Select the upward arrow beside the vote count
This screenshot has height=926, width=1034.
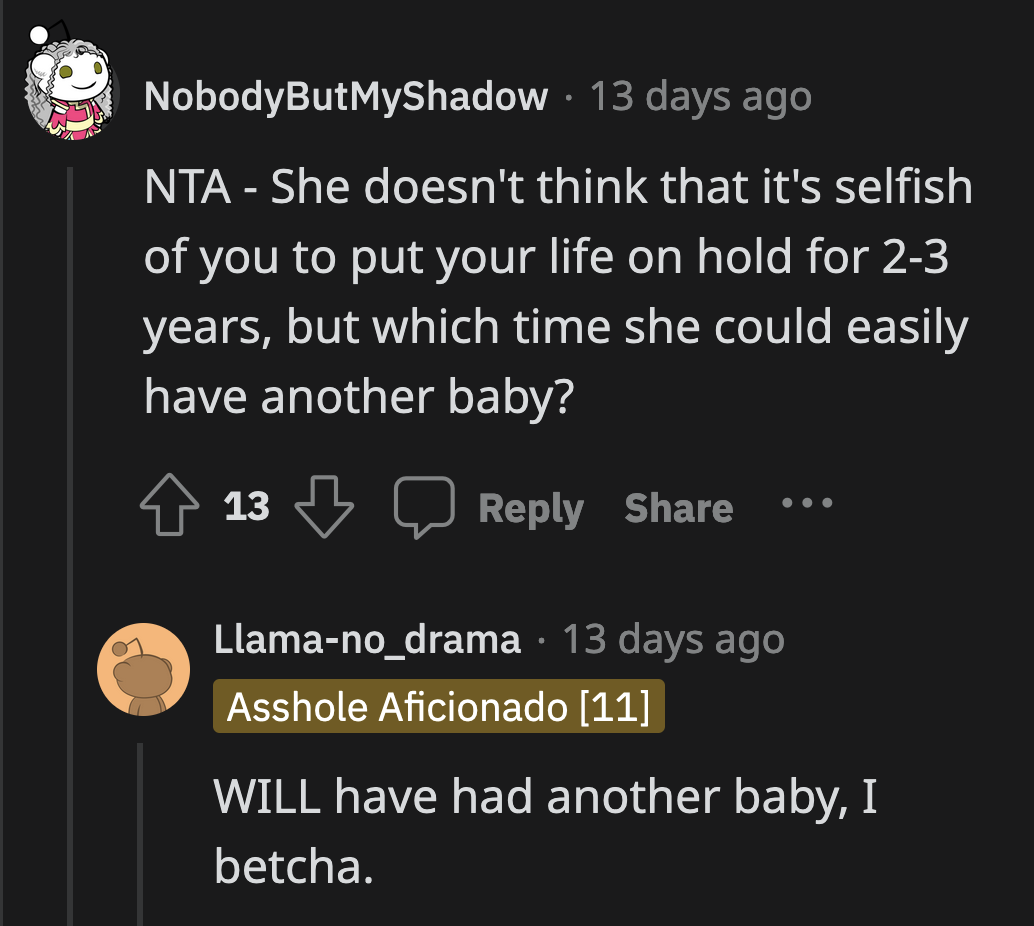170,506
